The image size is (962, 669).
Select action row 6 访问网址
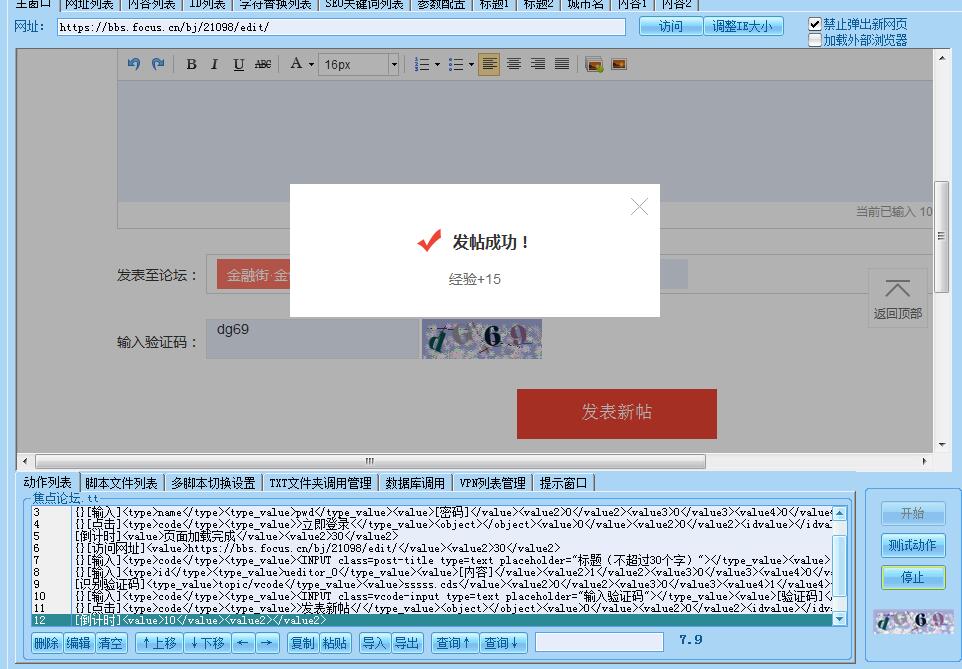coord(431,548)
